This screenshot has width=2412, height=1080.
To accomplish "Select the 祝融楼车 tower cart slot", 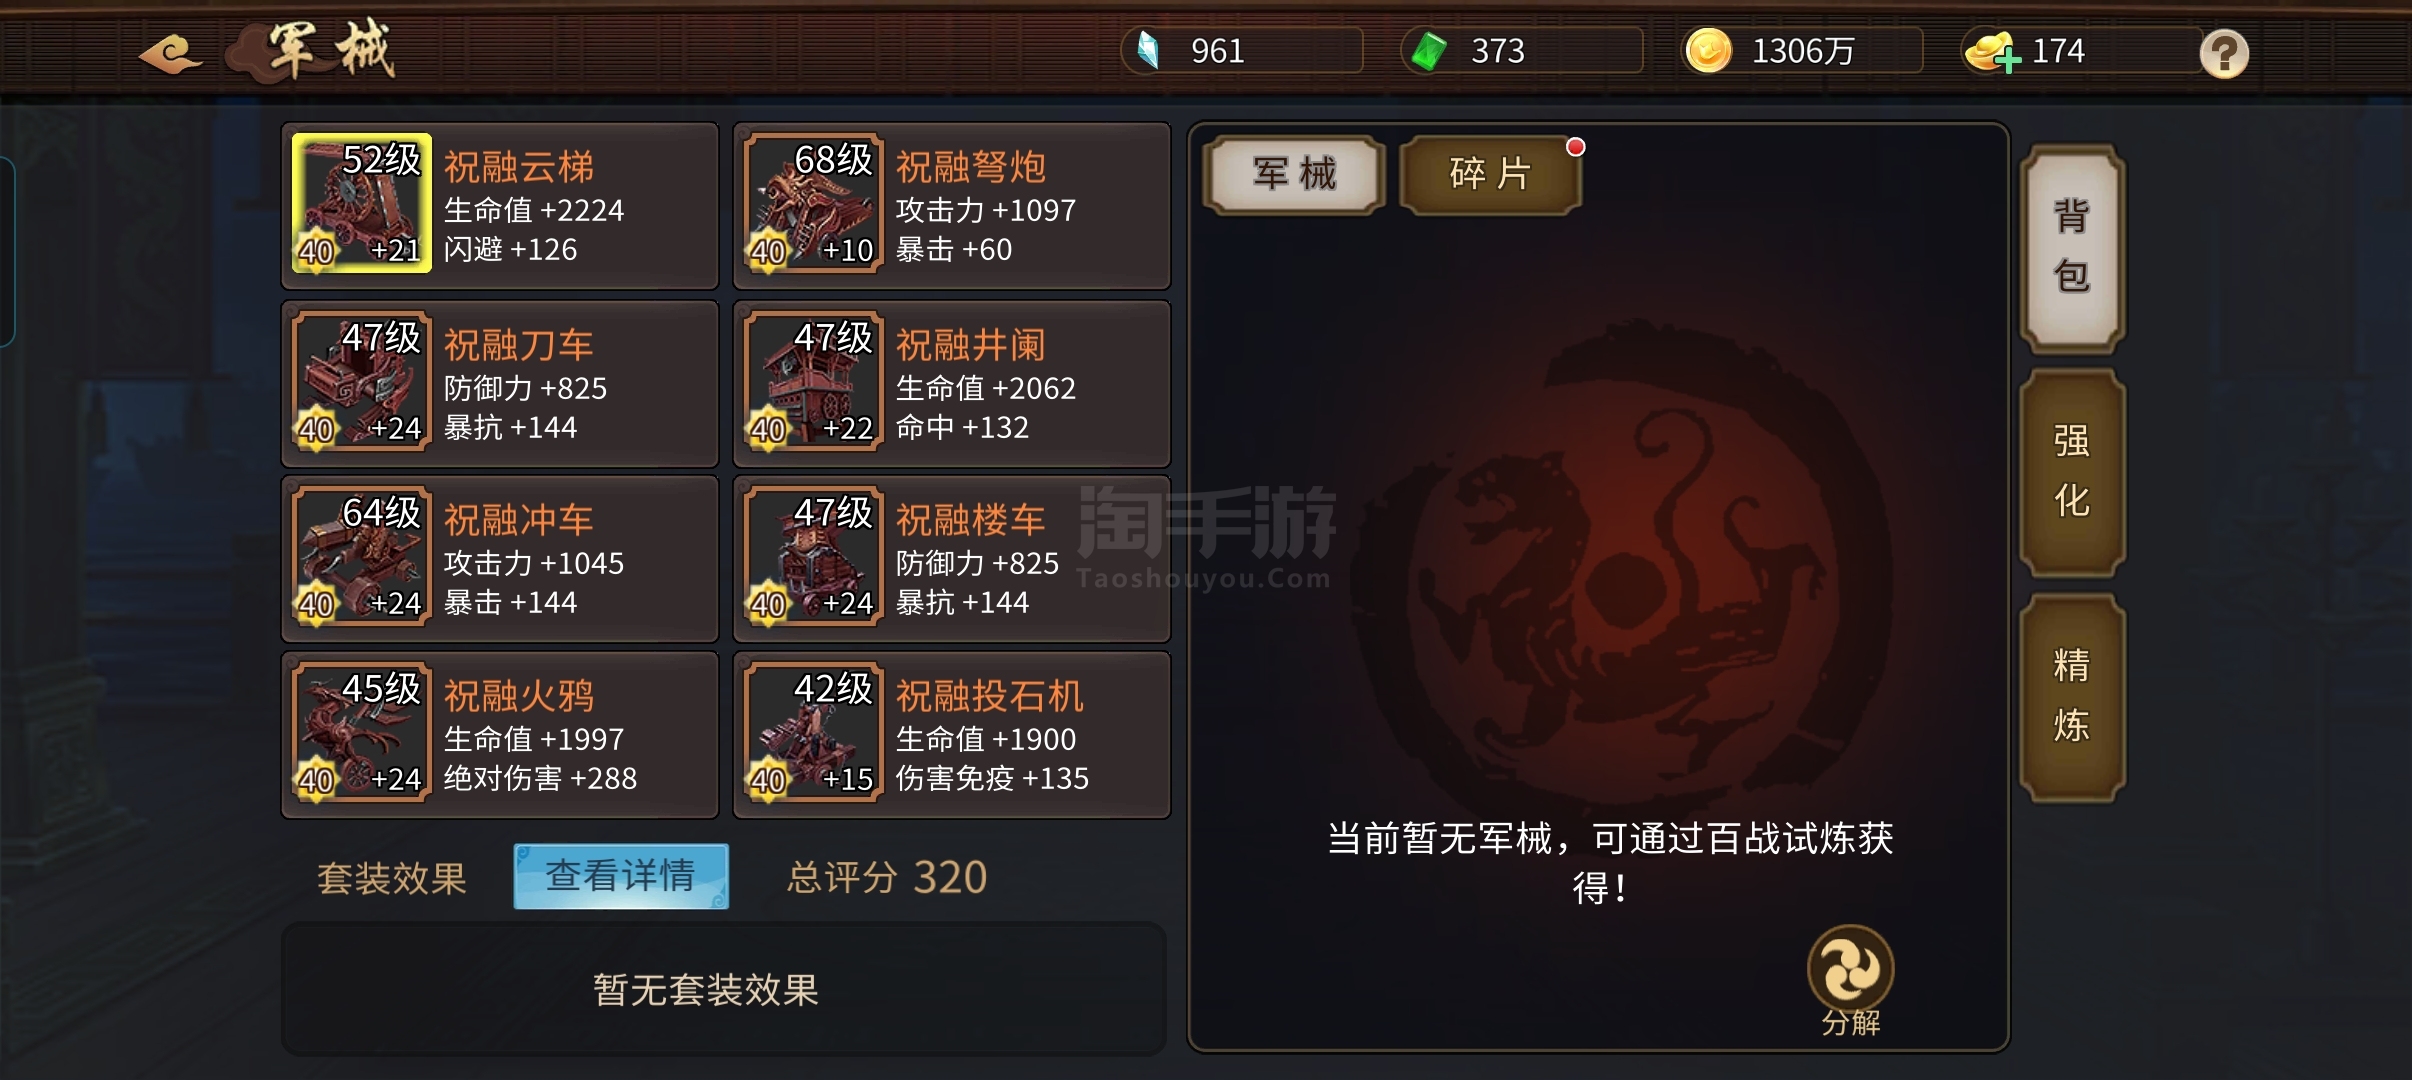I will [x=952, y=559].
